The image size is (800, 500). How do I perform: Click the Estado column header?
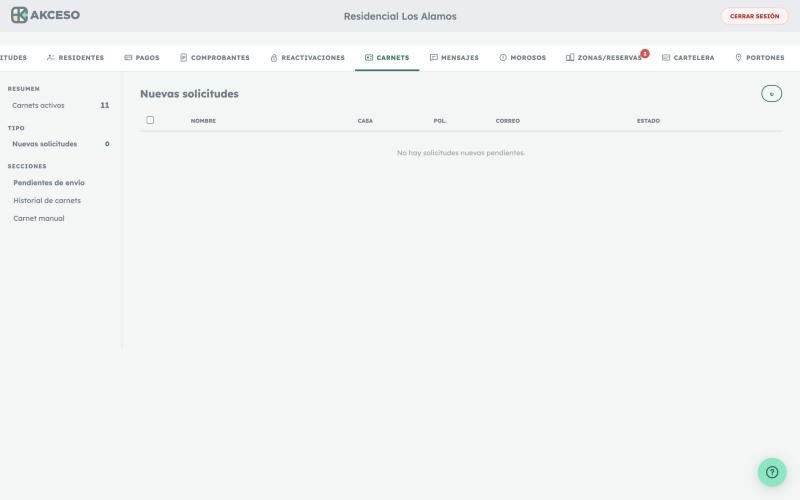[648, 121]
